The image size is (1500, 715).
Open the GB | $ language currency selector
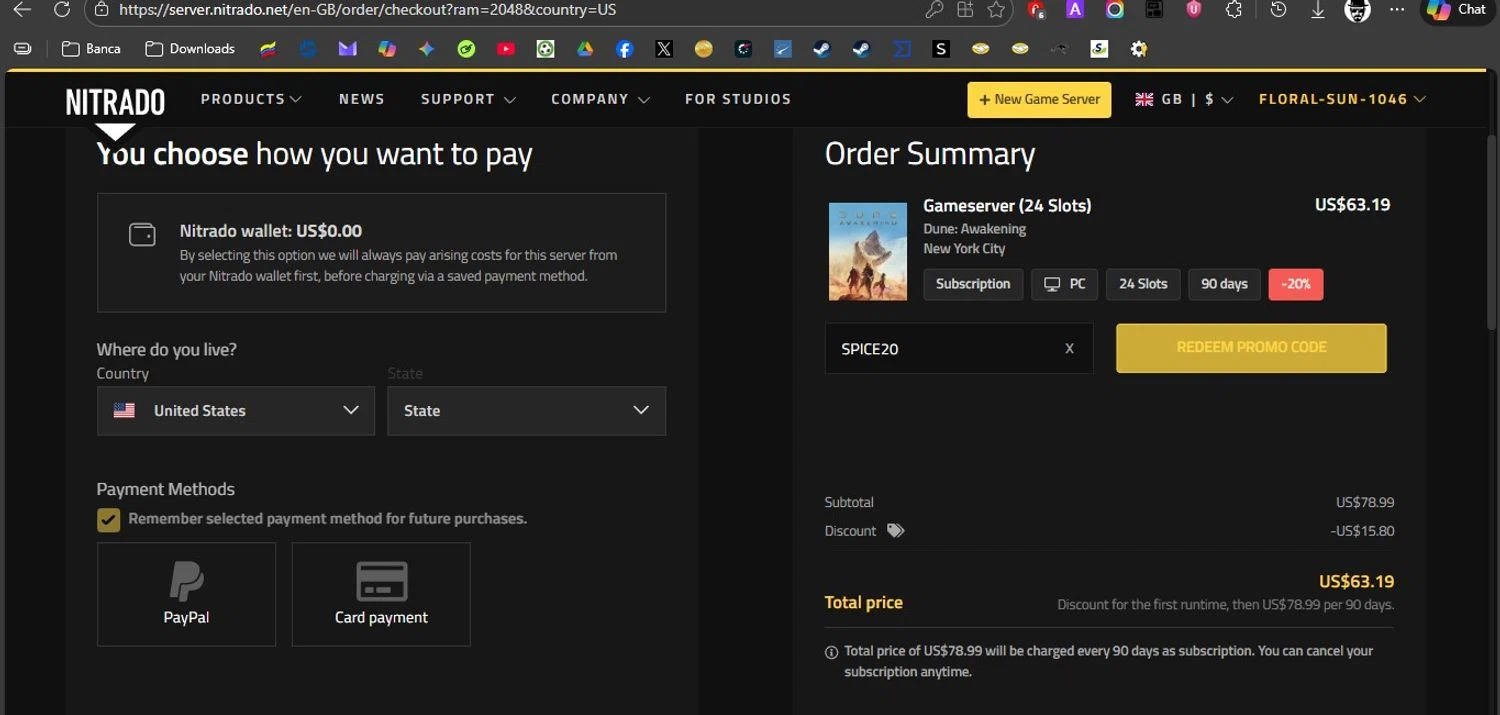point(1184,99)
